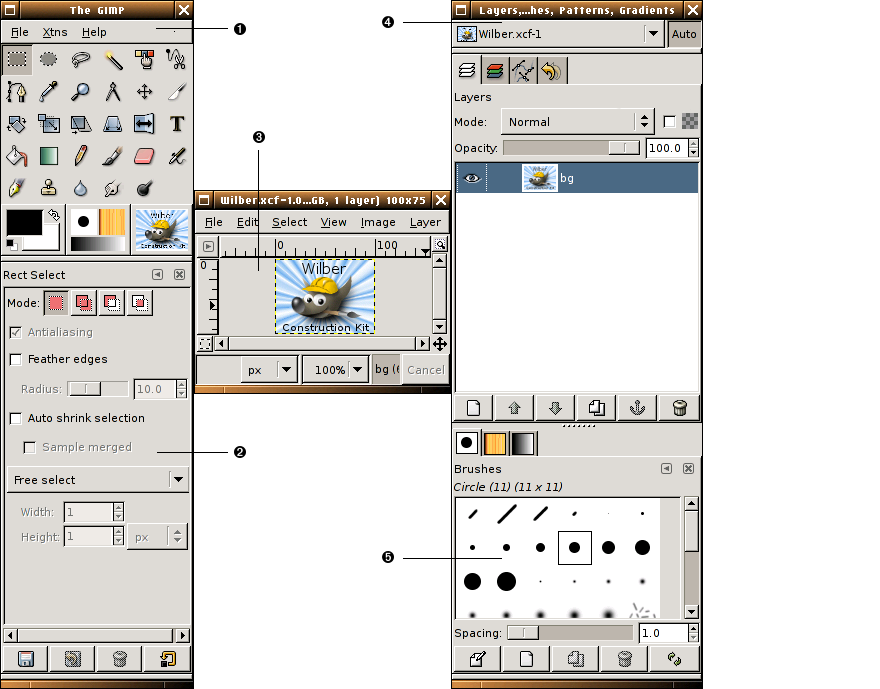The width and height of the screenshot is (880, 689).
Task: Click the Cancel button in status bar
Action: pyautogui.click(x=425, y=370)
